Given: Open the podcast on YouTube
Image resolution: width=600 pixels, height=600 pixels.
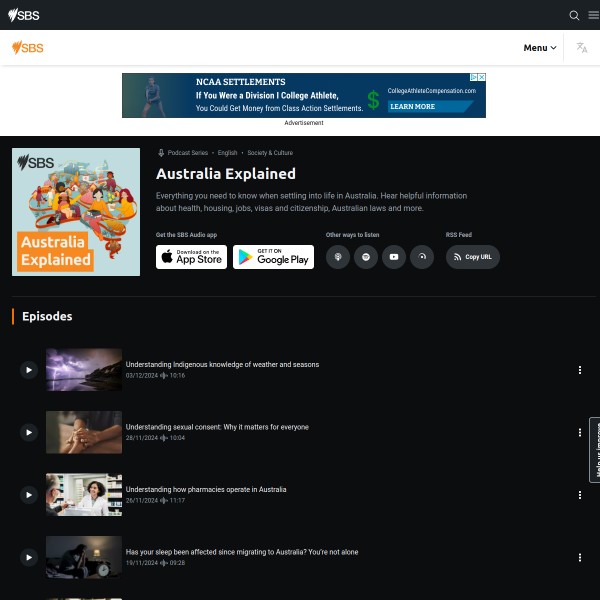Looking at the screenshot, I should [x=394, y=257].
